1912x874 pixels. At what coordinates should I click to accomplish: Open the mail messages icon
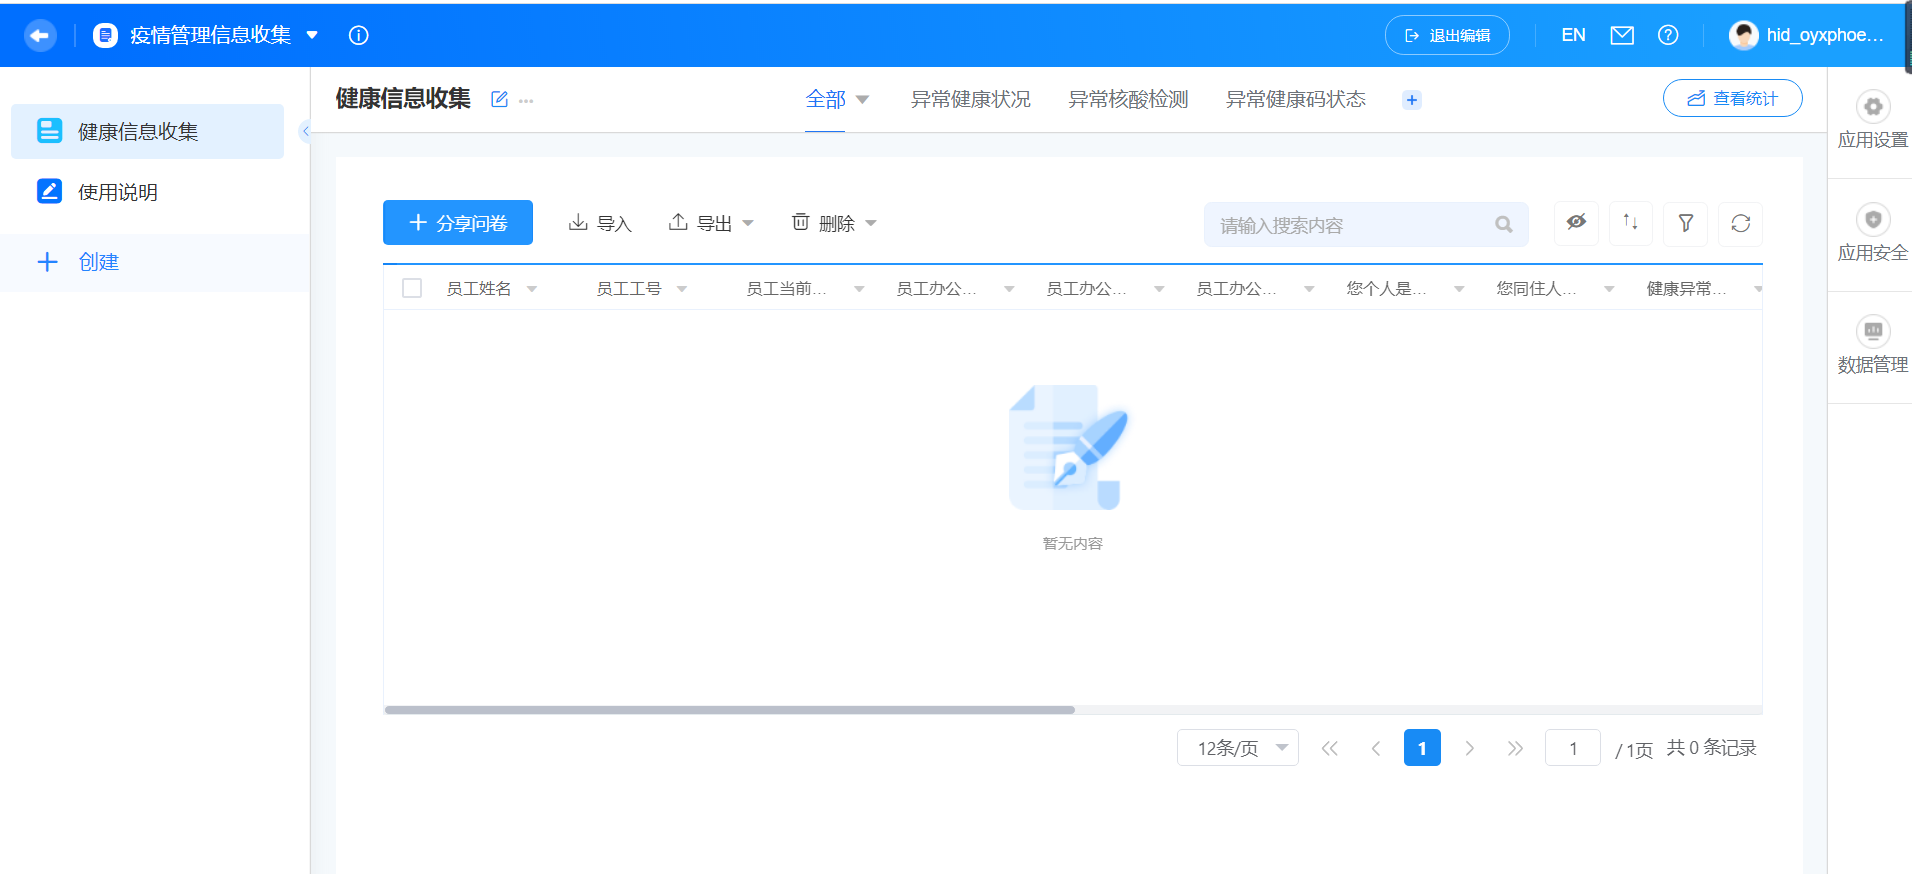(1622, 36)
